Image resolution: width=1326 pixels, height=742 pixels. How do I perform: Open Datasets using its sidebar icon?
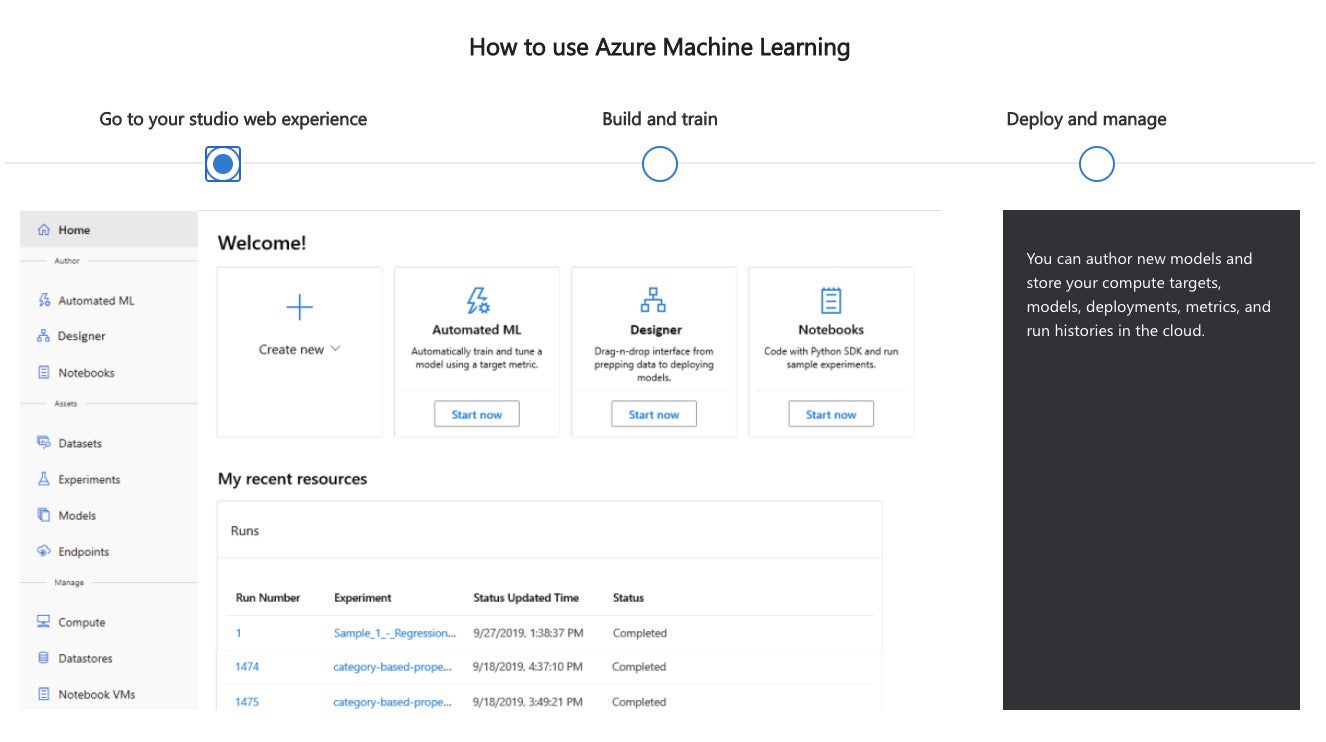[x=44, y=443]
